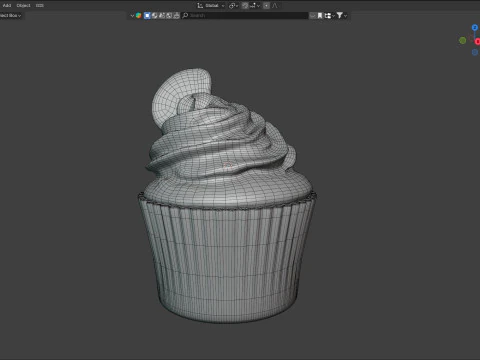Click the multicolored sphere icon beside the chevron
The height and width of the screenshot is (360, 480).
click(x=138, y=15)
